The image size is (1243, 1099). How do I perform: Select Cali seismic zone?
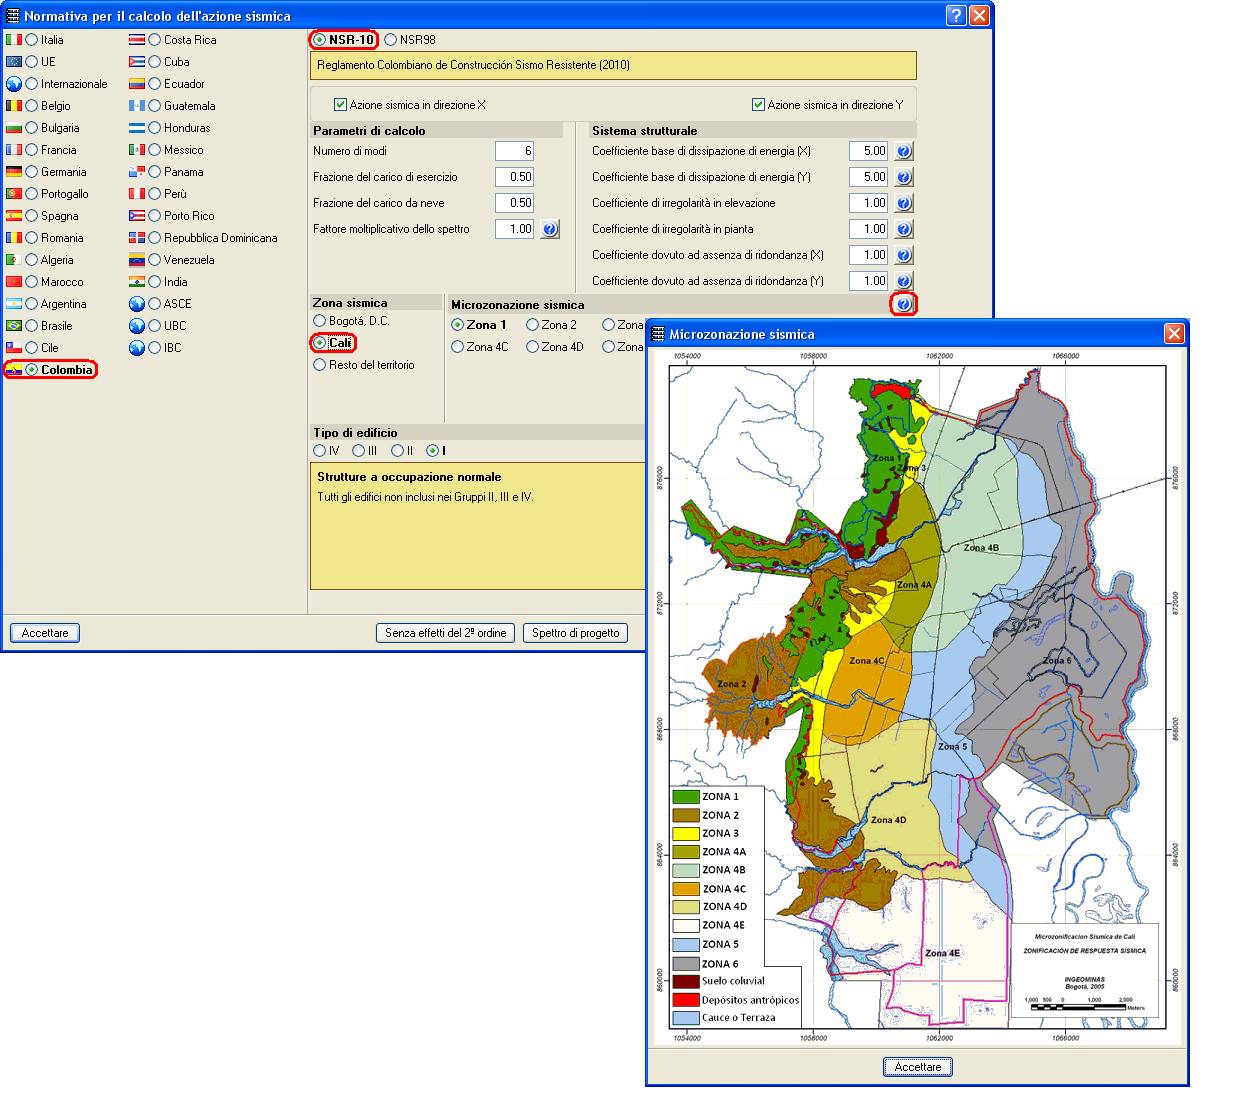(320, 343)
